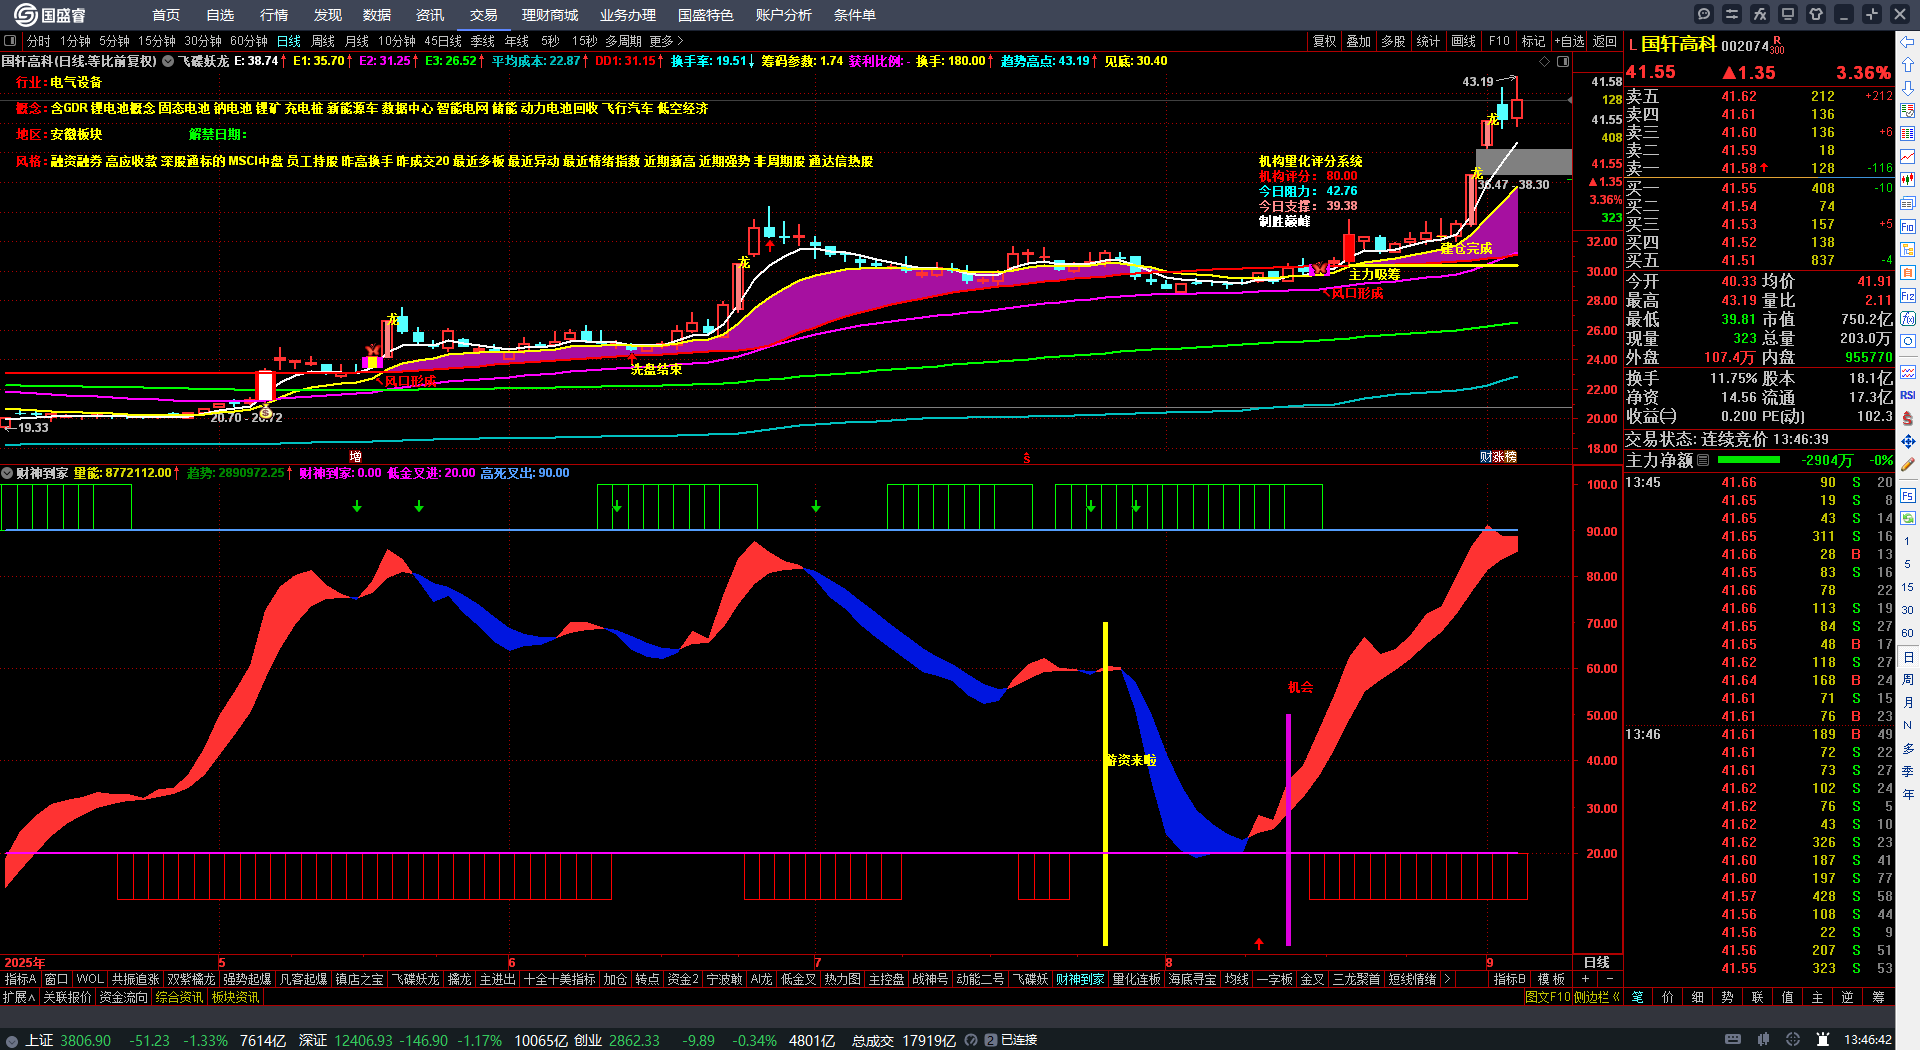Open the 指标B selector
Image resolution: width=1920 pixels, height=1050 pixels.
click(x=1509, y=979)
